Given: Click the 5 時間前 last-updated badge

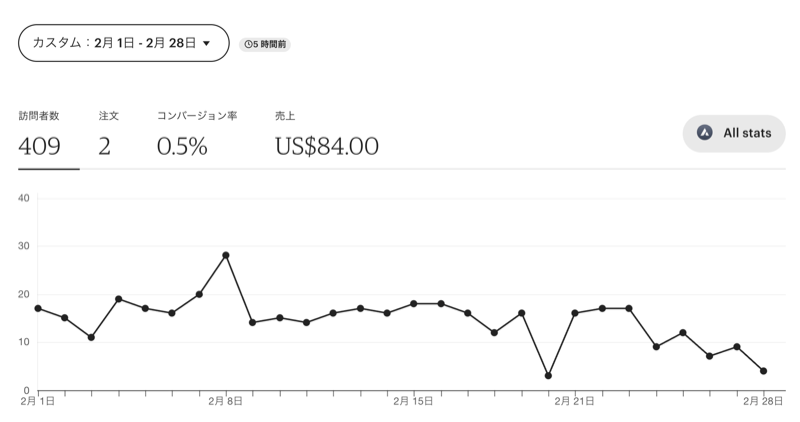Looking at the screenshot, I should coord(265,44).
